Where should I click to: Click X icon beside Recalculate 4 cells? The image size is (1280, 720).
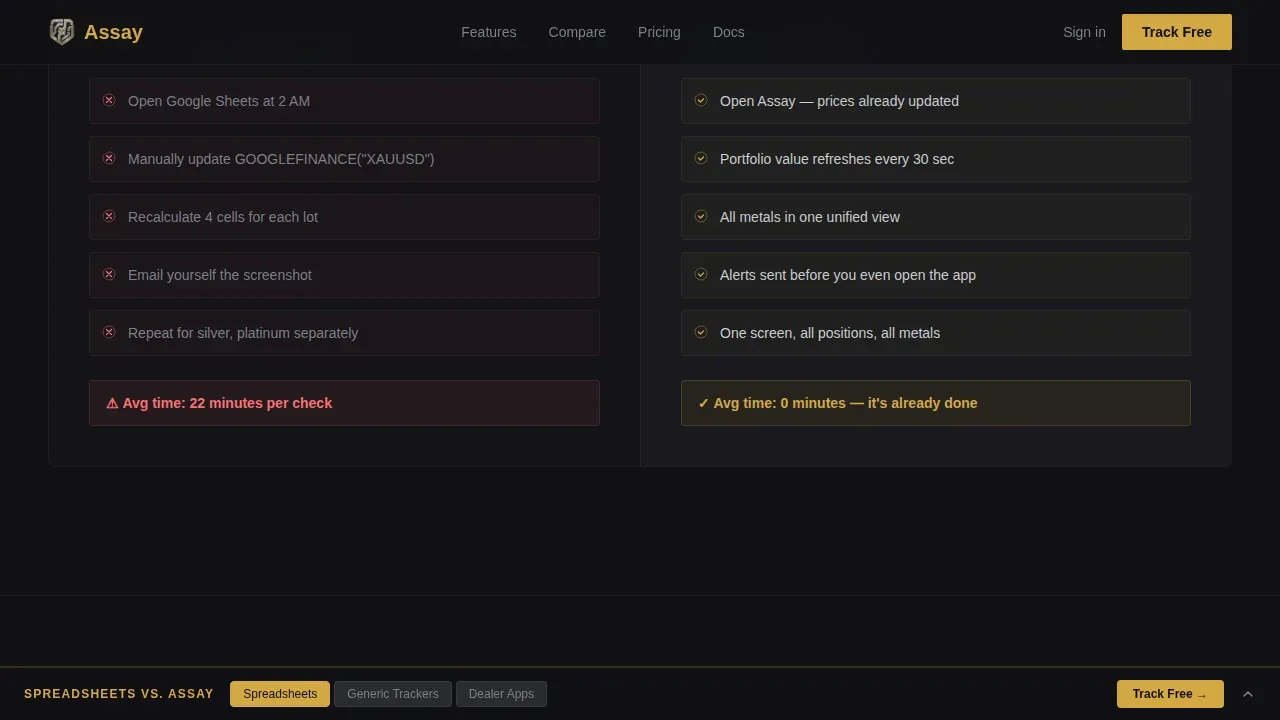pyautogui.click(x=109, y=216)
